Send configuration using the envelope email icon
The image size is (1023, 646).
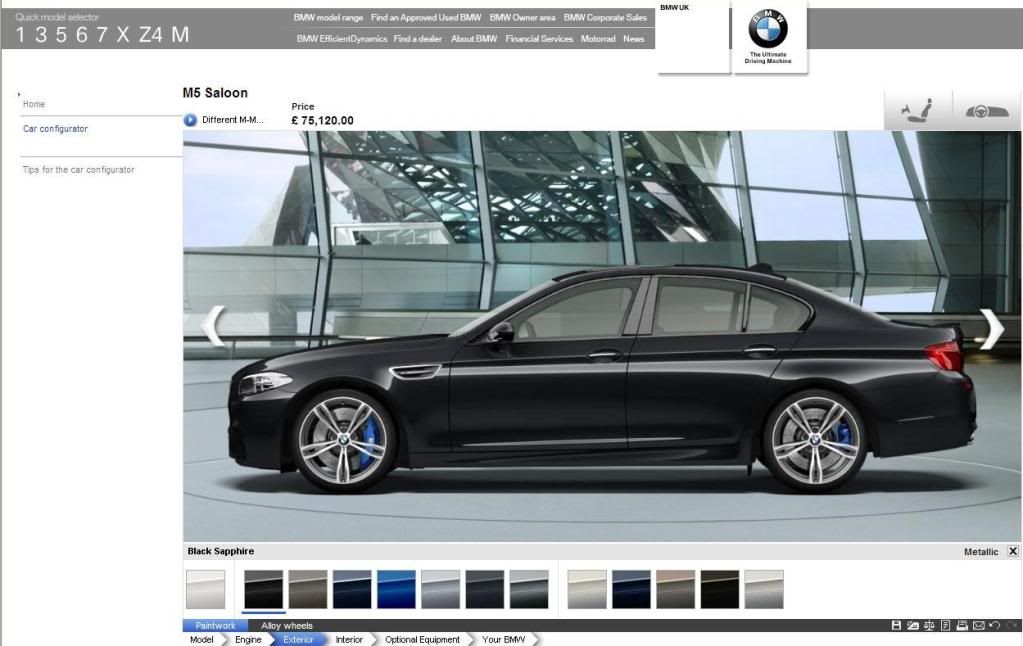[979, 625]
